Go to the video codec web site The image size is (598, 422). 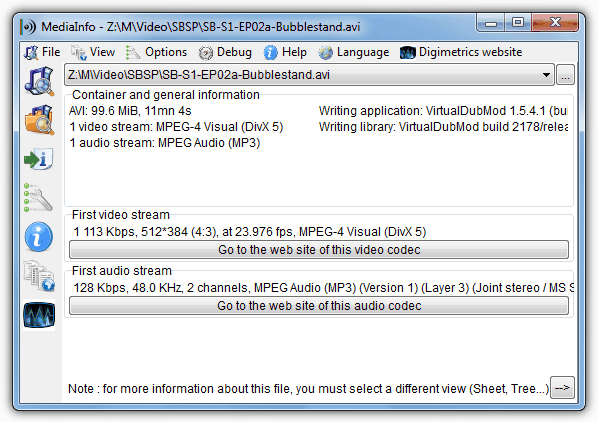[319, 250]
